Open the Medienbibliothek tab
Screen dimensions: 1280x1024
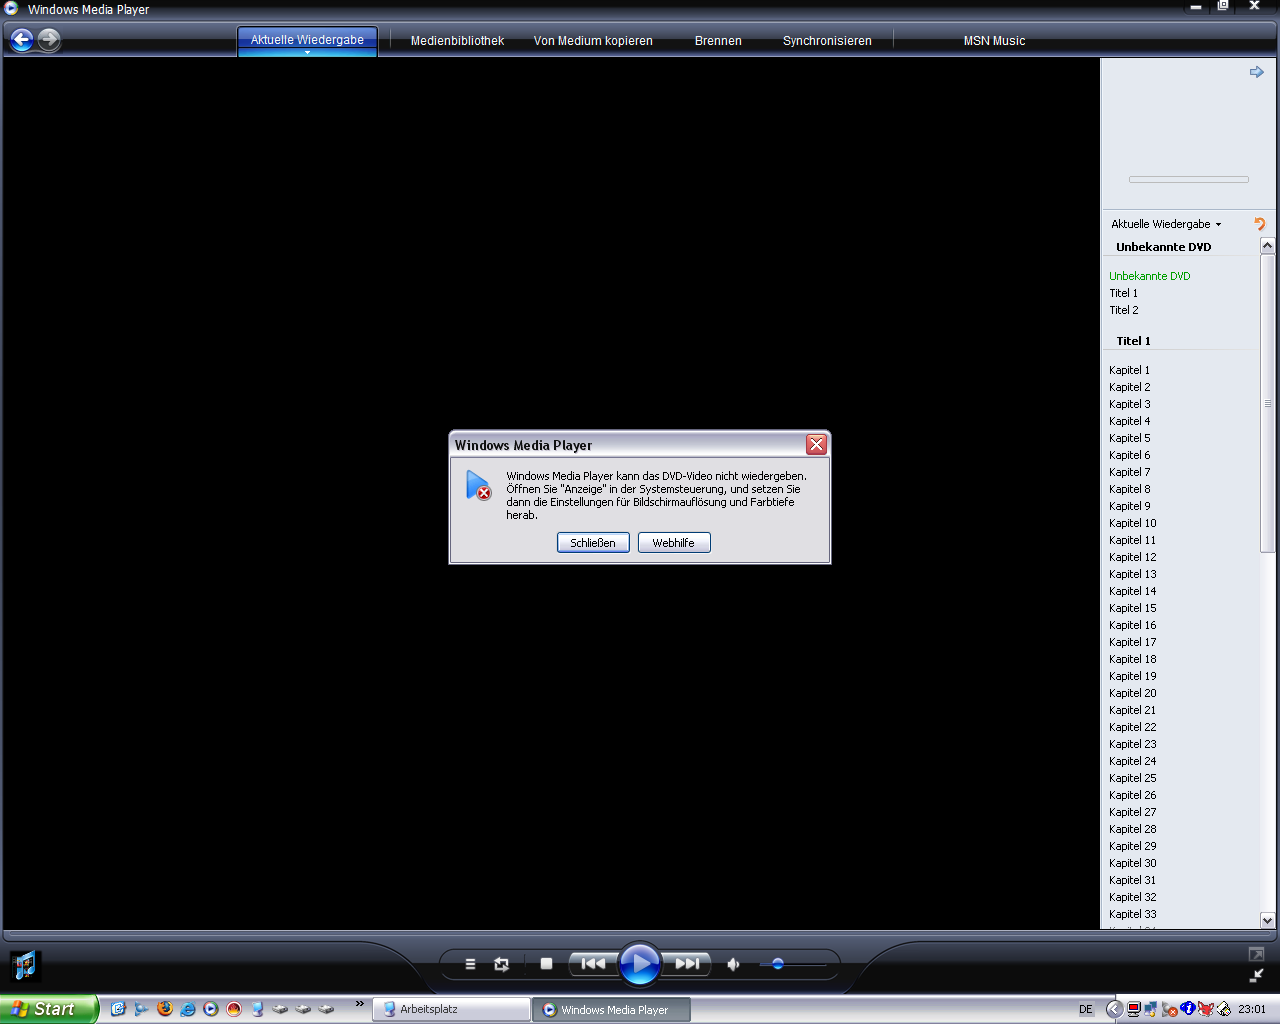[457, 41]
